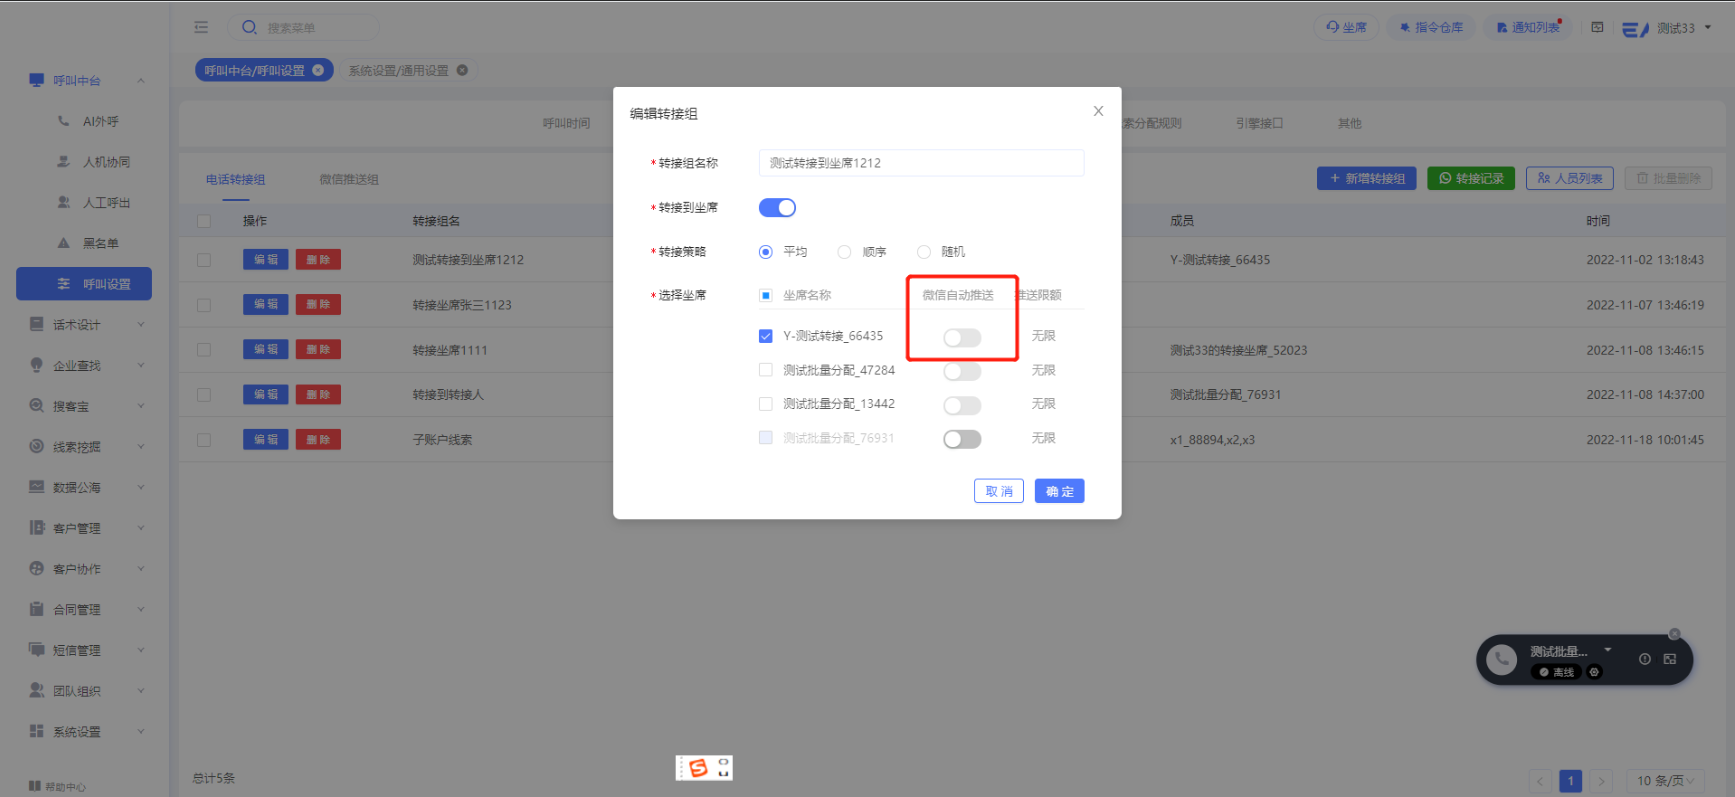Image resolution: width=1735 pixels, height=797 pixels.
Task: Click the phone icon in softphone widget
Action: point(1501,660)
